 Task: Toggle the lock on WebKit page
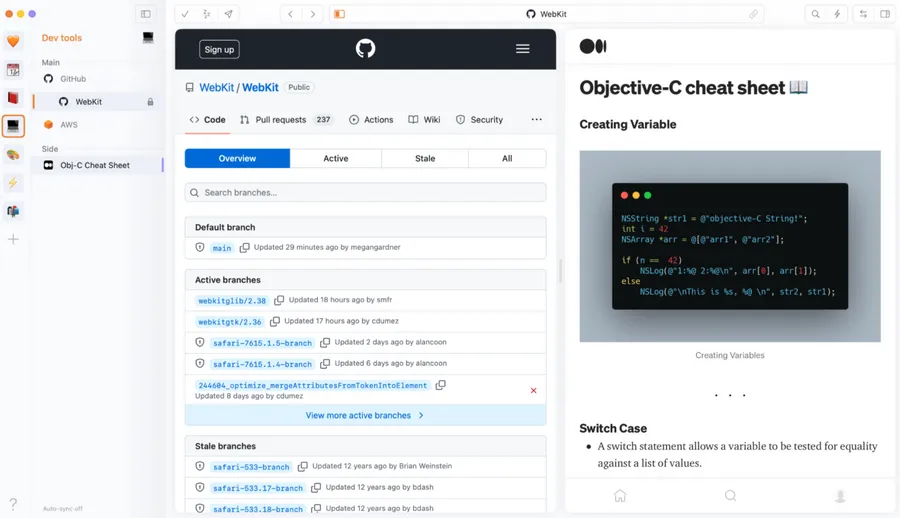pyautogui.click(x=150, y=102)
